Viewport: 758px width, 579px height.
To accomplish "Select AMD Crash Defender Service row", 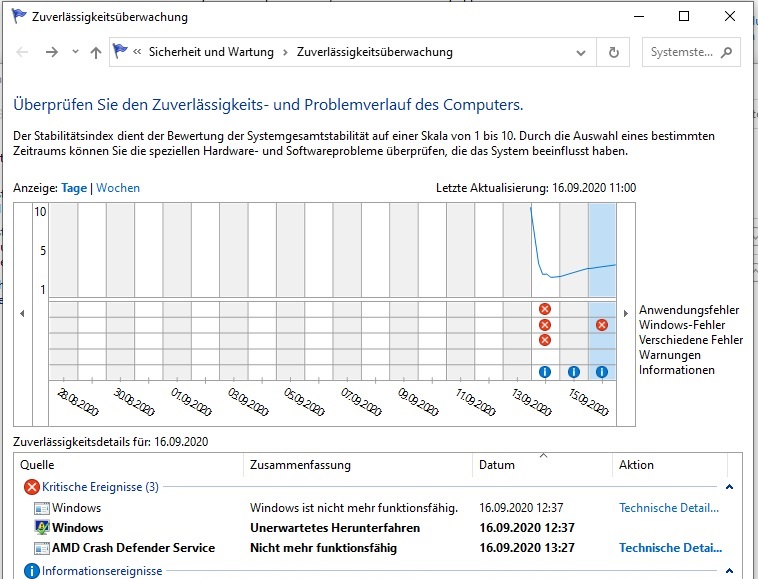I will [377, 548].
